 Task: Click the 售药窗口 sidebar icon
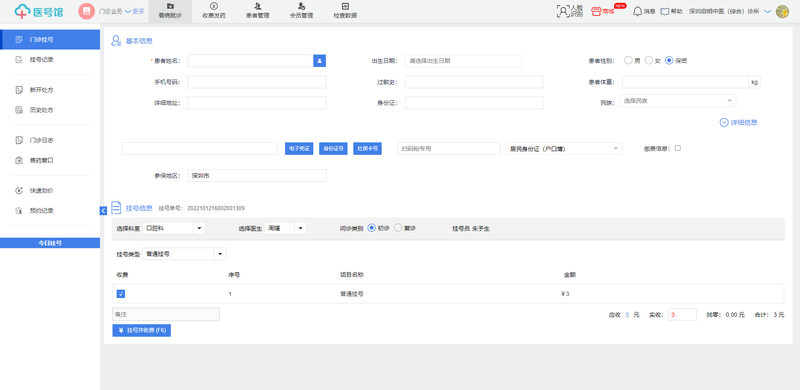(19, 160)
